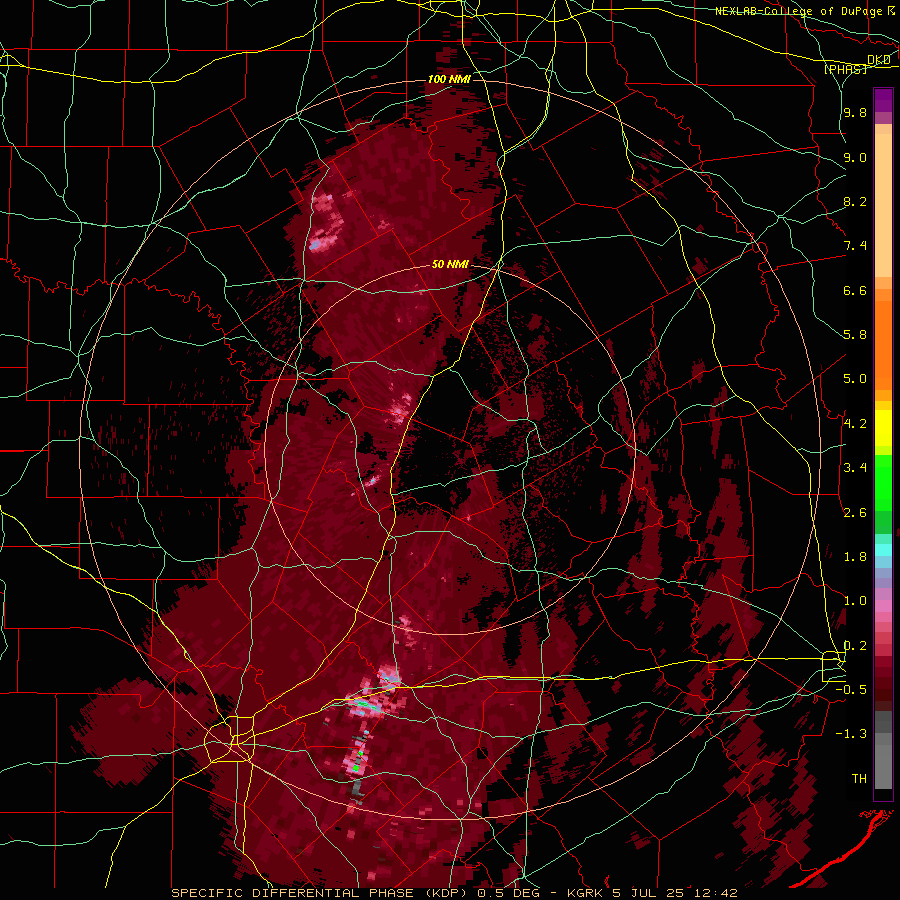The height and width of the screenshot is (900, 900).
Task: Click the -0.5 value on color scale
Action: coord(851,690)
